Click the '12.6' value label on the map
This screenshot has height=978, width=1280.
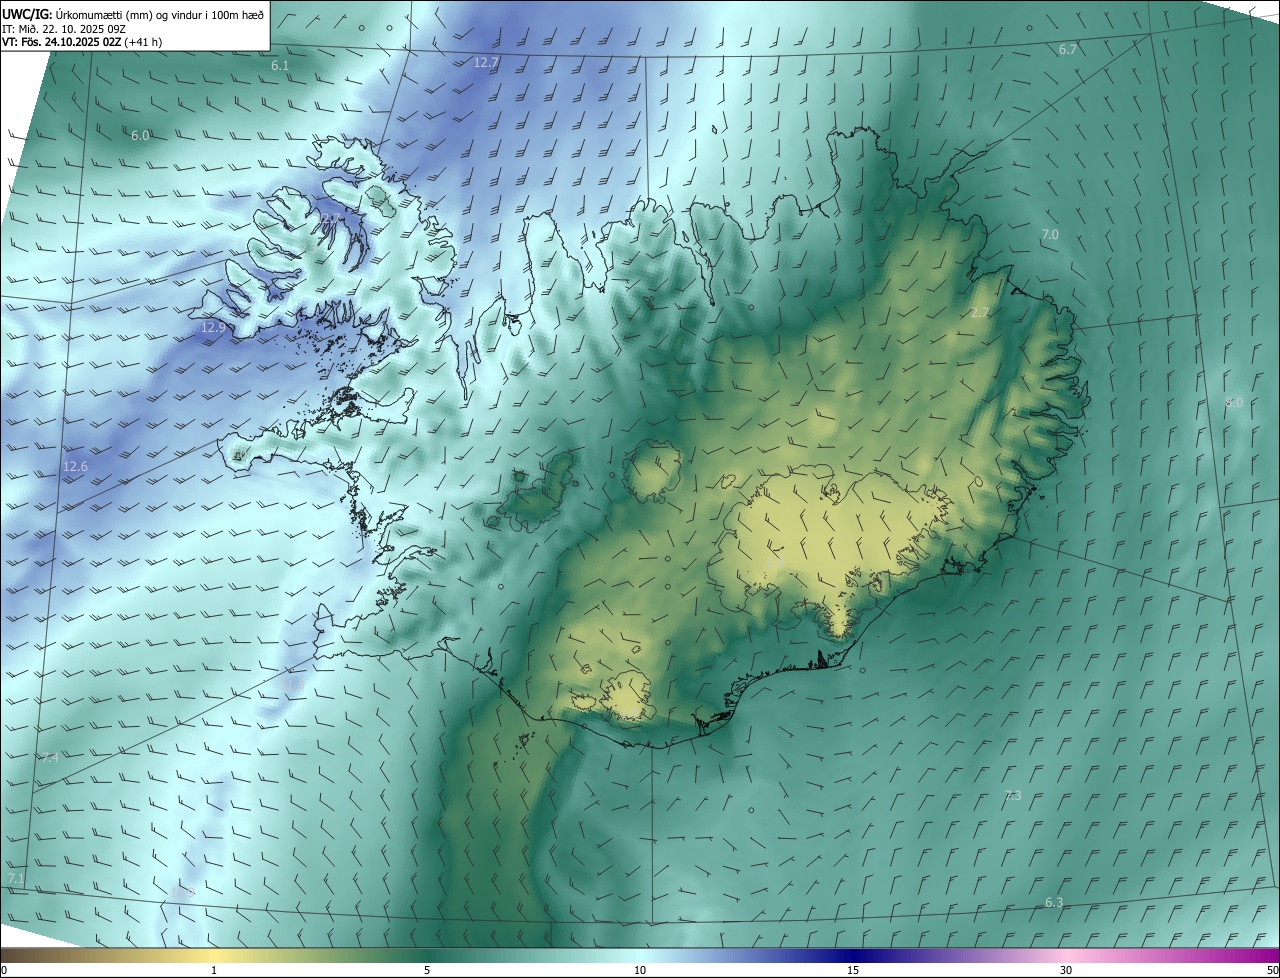click(75, 466)
